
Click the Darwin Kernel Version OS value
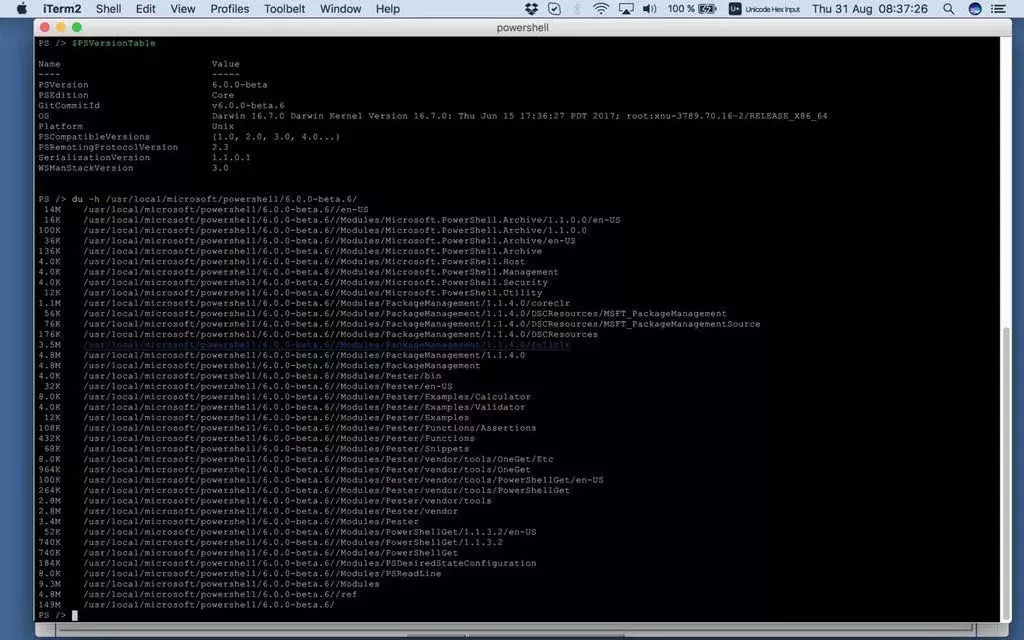pyautogui.click(x=519, y=116)
